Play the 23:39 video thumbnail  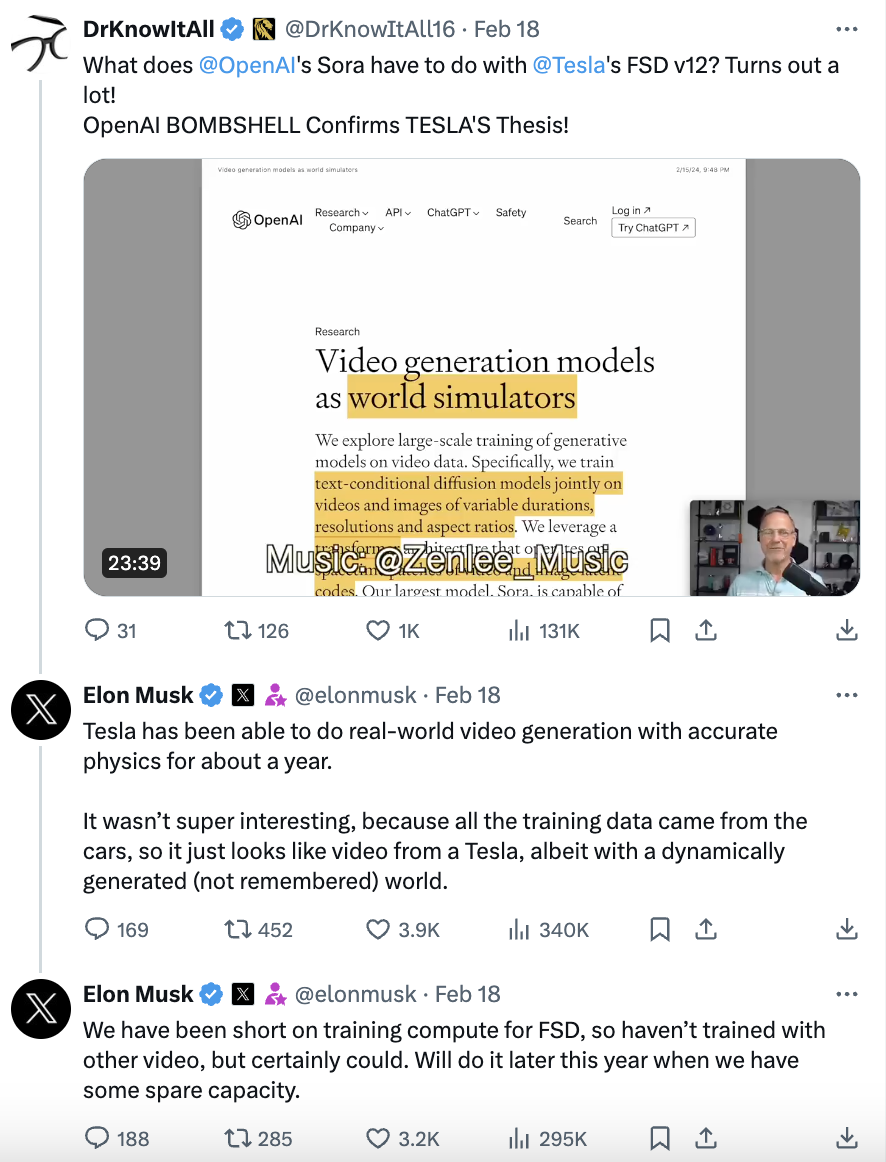click(471, 377)
